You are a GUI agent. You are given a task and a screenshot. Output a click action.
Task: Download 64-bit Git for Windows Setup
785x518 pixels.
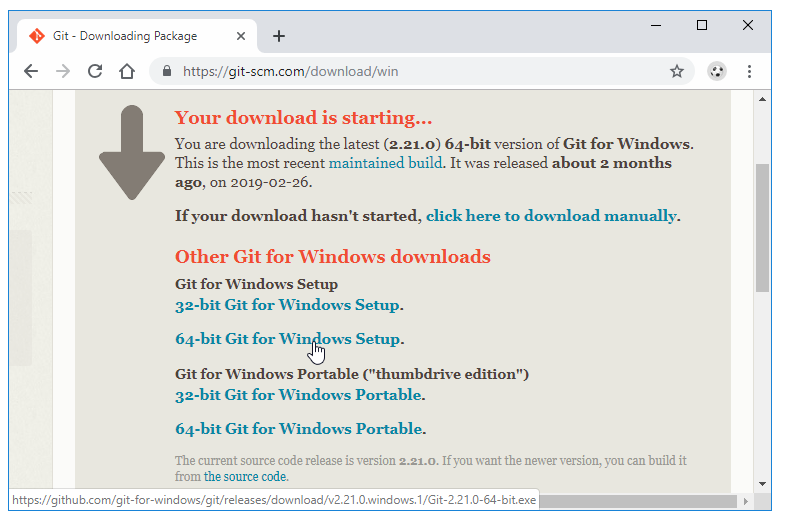287,339
